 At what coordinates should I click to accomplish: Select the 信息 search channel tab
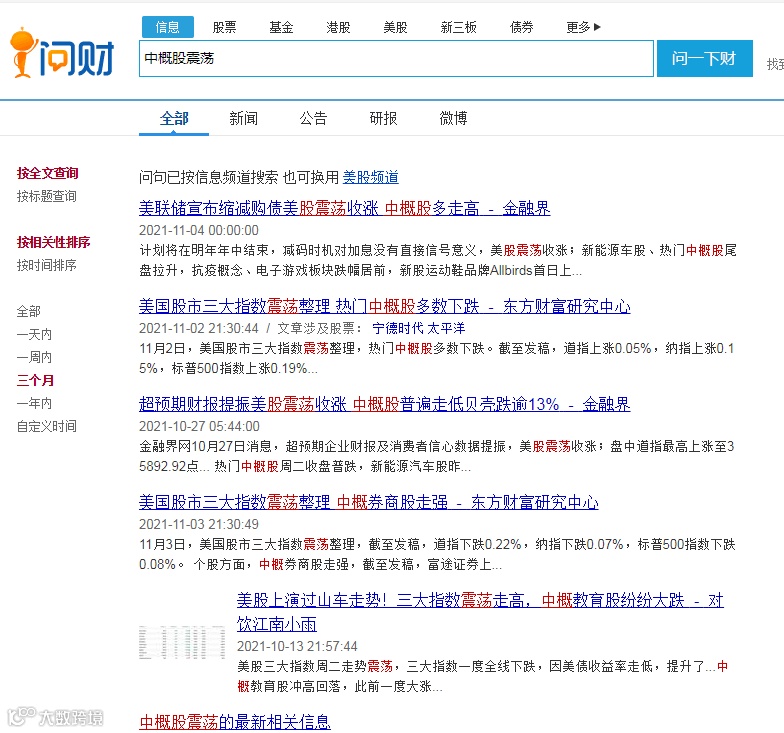click(168, 27)
